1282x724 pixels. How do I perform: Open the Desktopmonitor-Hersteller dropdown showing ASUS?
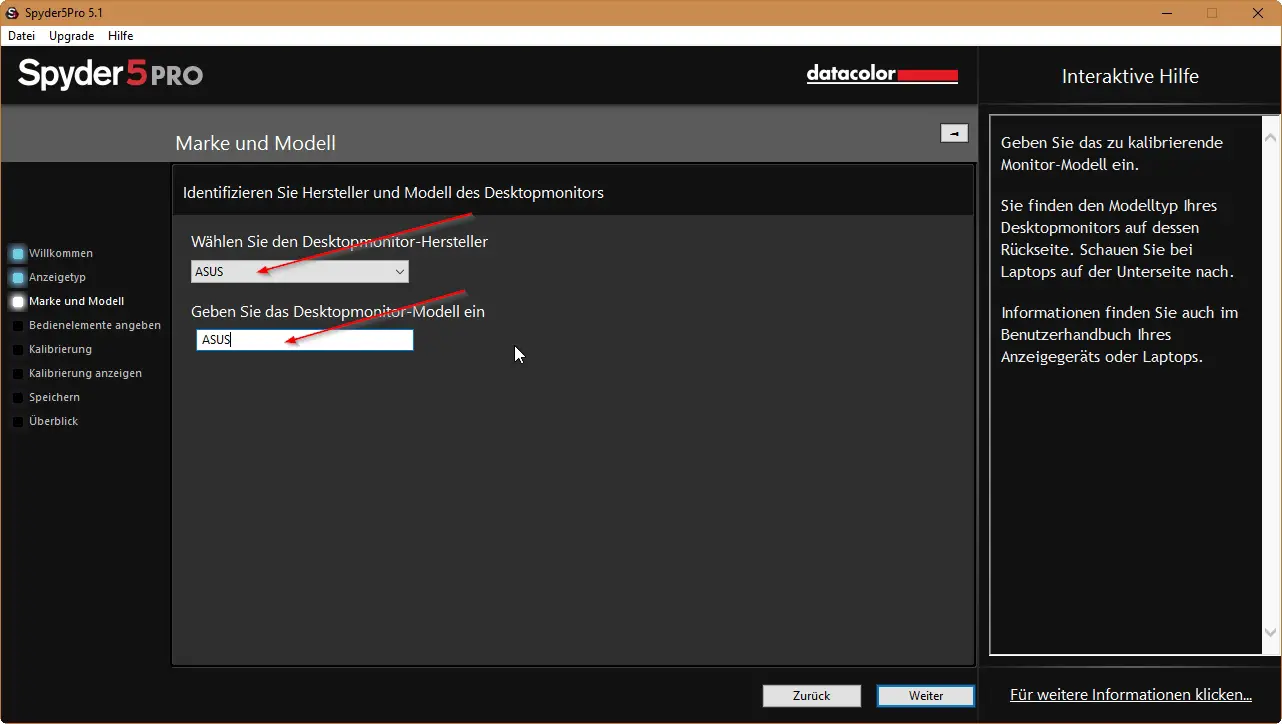pos(300,272)
